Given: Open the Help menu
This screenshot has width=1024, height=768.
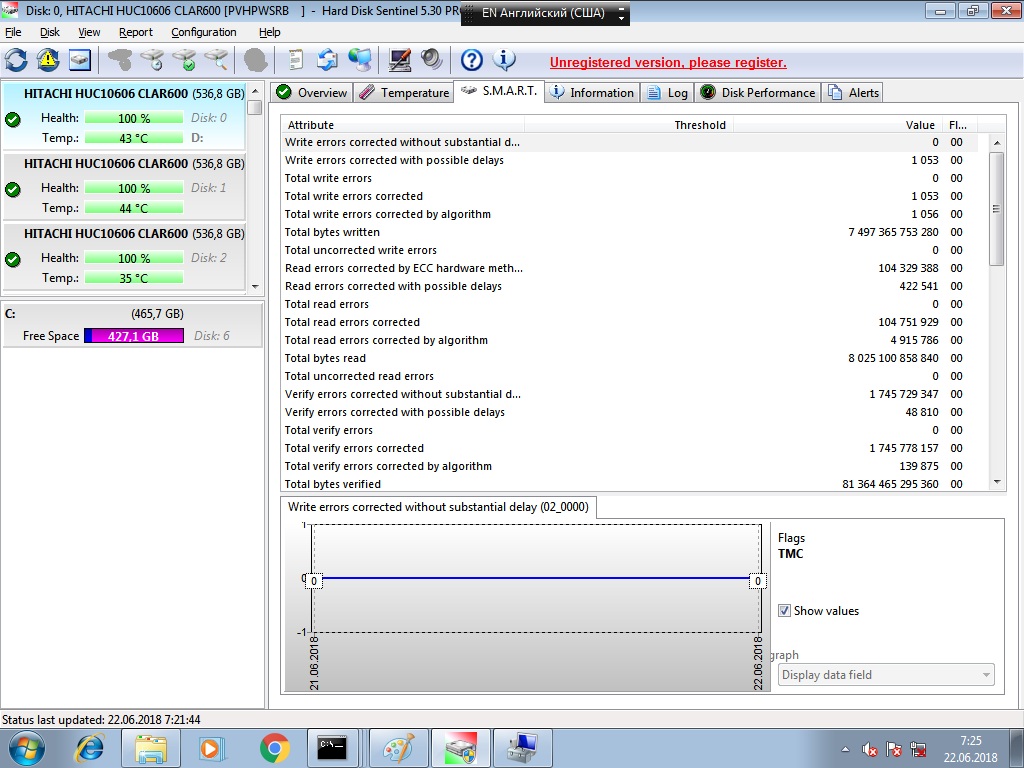Looking at the screenshot, I should tap(269, 32).
